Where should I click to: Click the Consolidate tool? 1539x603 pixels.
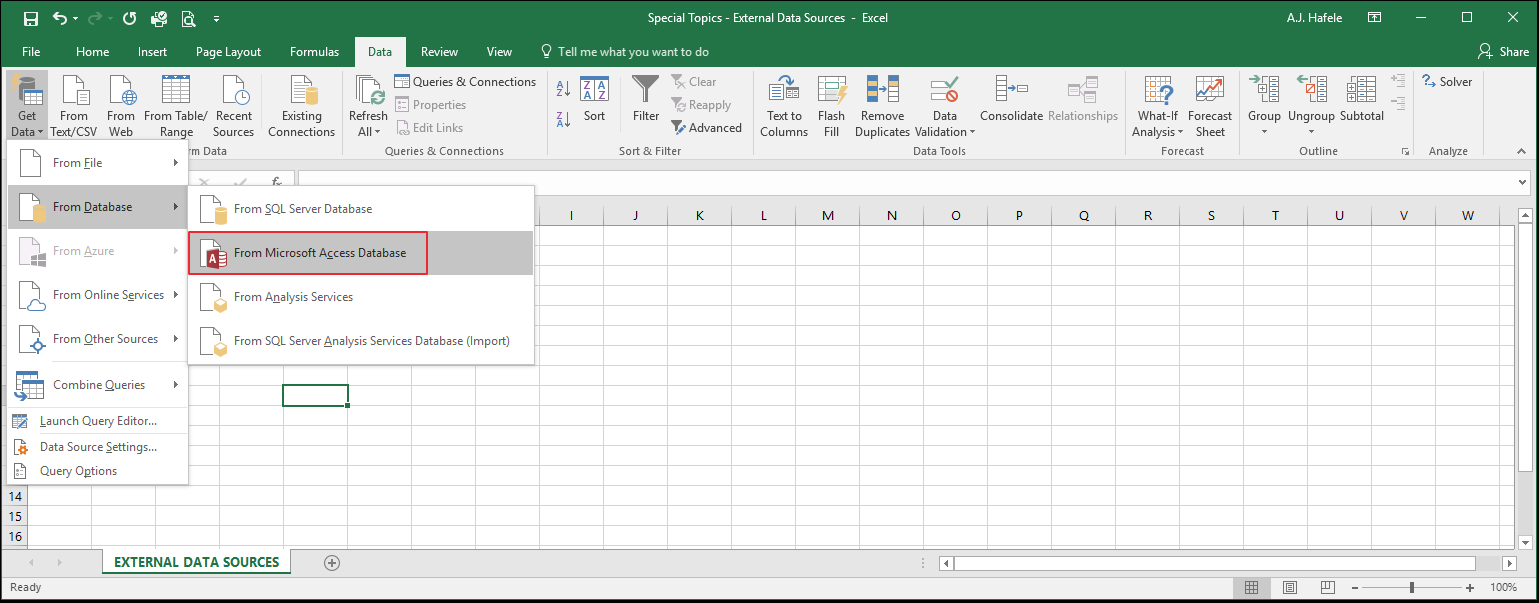1011,100
